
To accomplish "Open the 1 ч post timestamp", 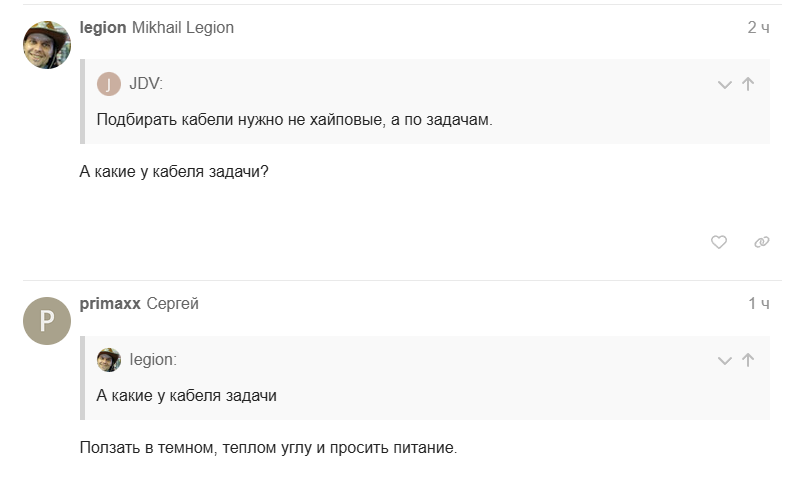I will [758, 304].
